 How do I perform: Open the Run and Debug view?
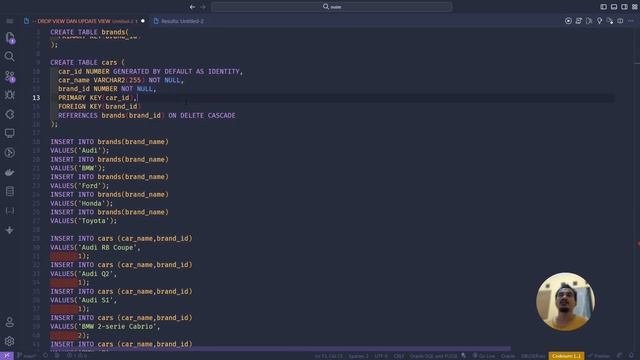pos(9,95)
